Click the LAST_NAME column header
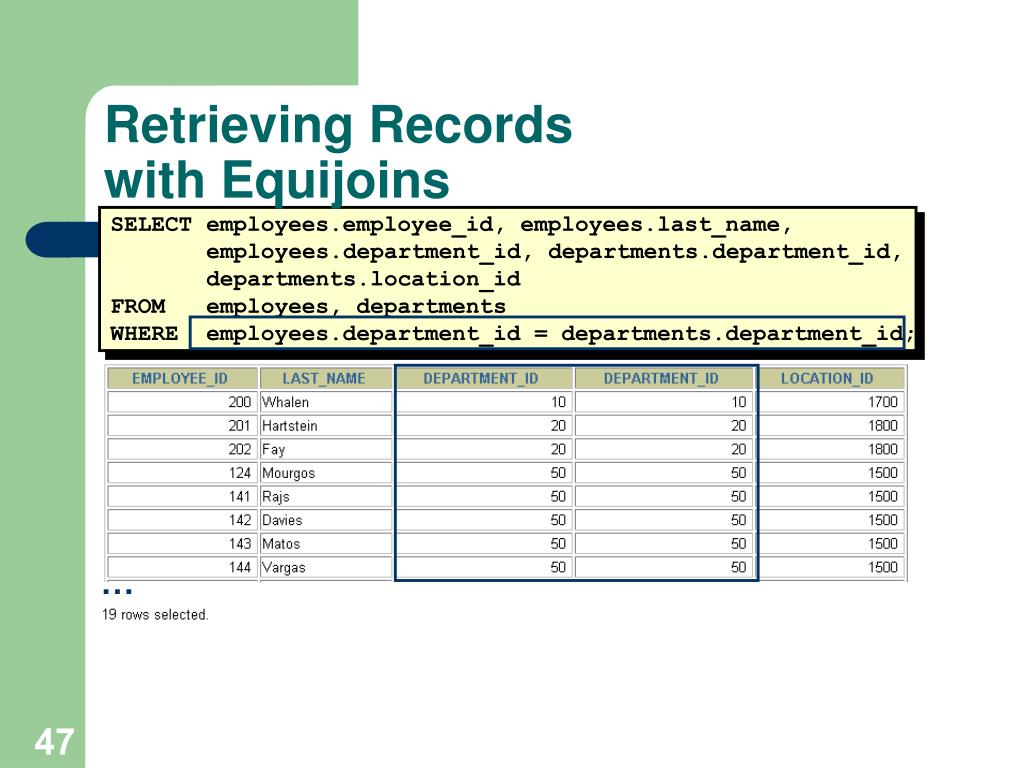The height and width of the screenshot is (768, 1024). pos(325,378)
